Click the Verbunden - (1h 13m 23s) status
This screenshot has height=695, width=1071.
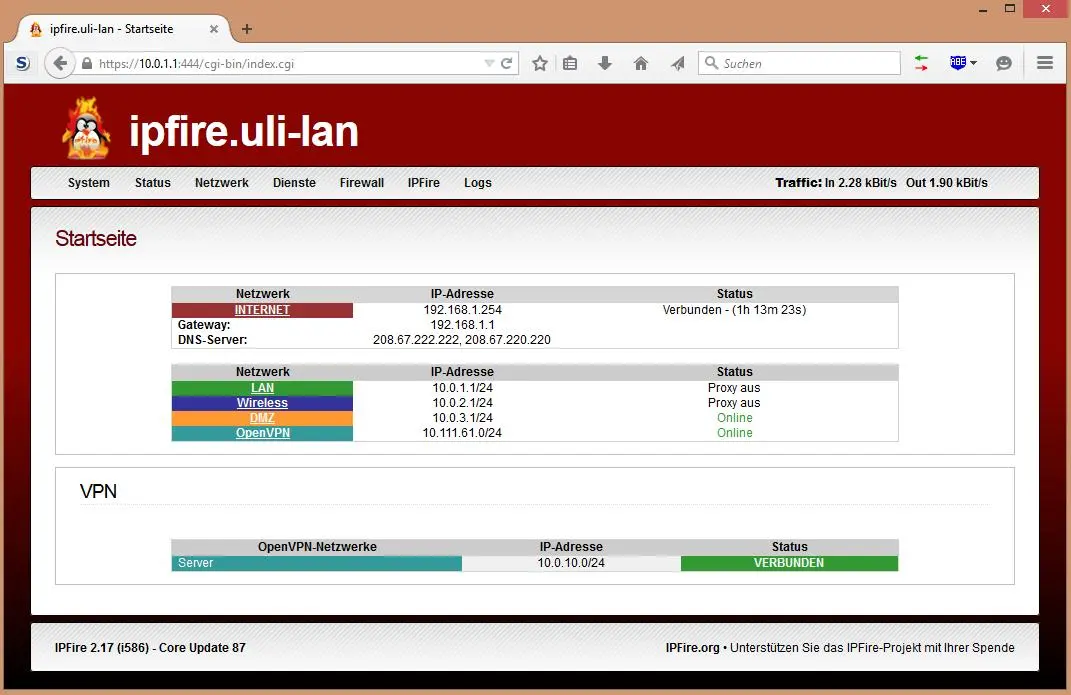coord(734,310)
